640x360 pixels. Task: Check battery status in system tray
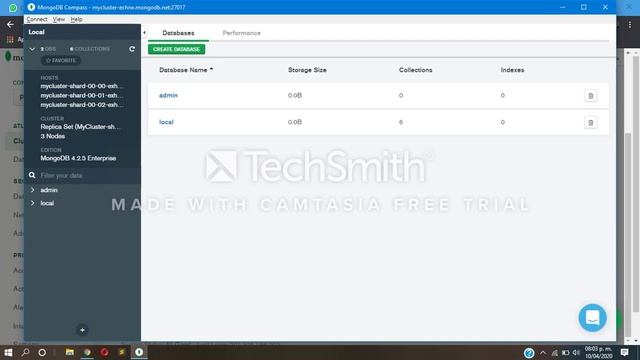coord(565,353)
